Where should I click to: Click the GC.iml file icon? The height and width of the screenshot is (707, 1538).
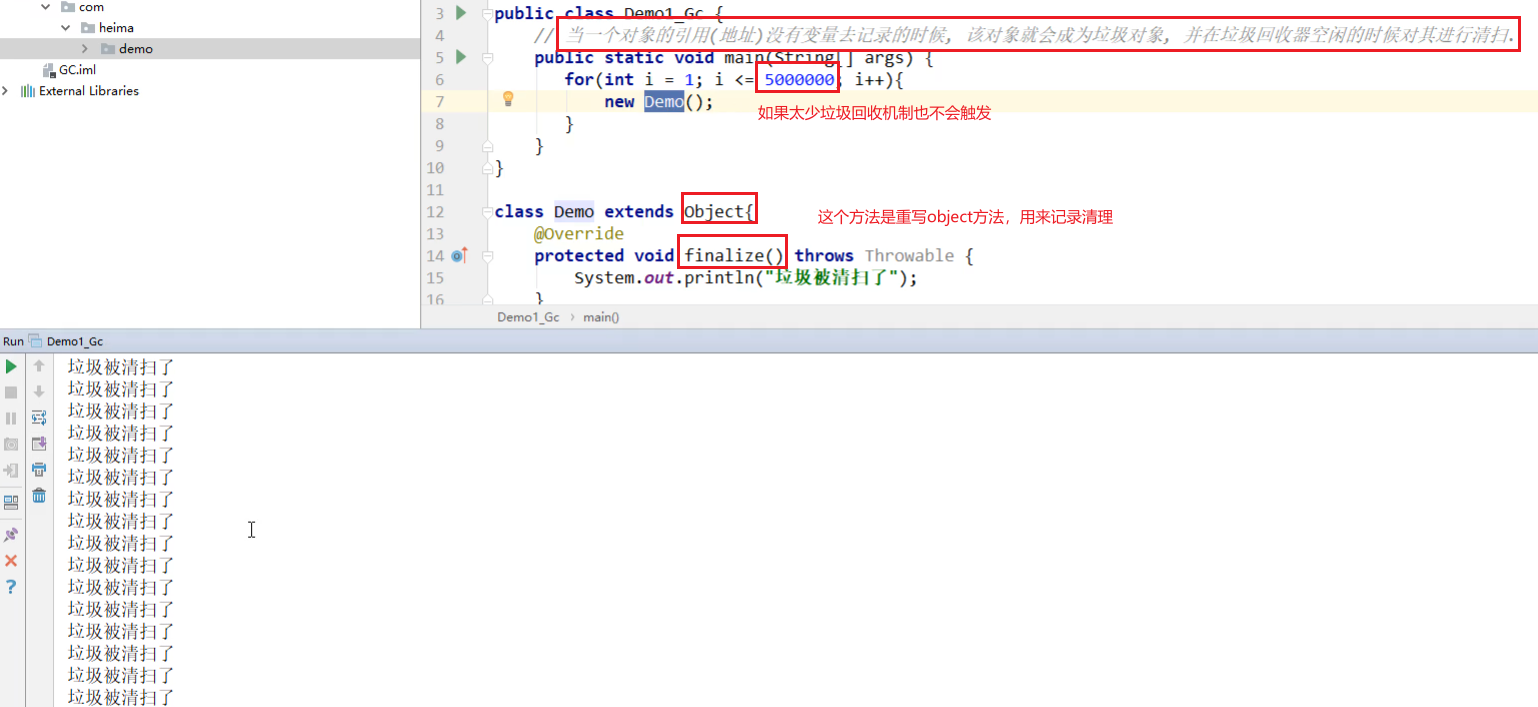(50, 70)
